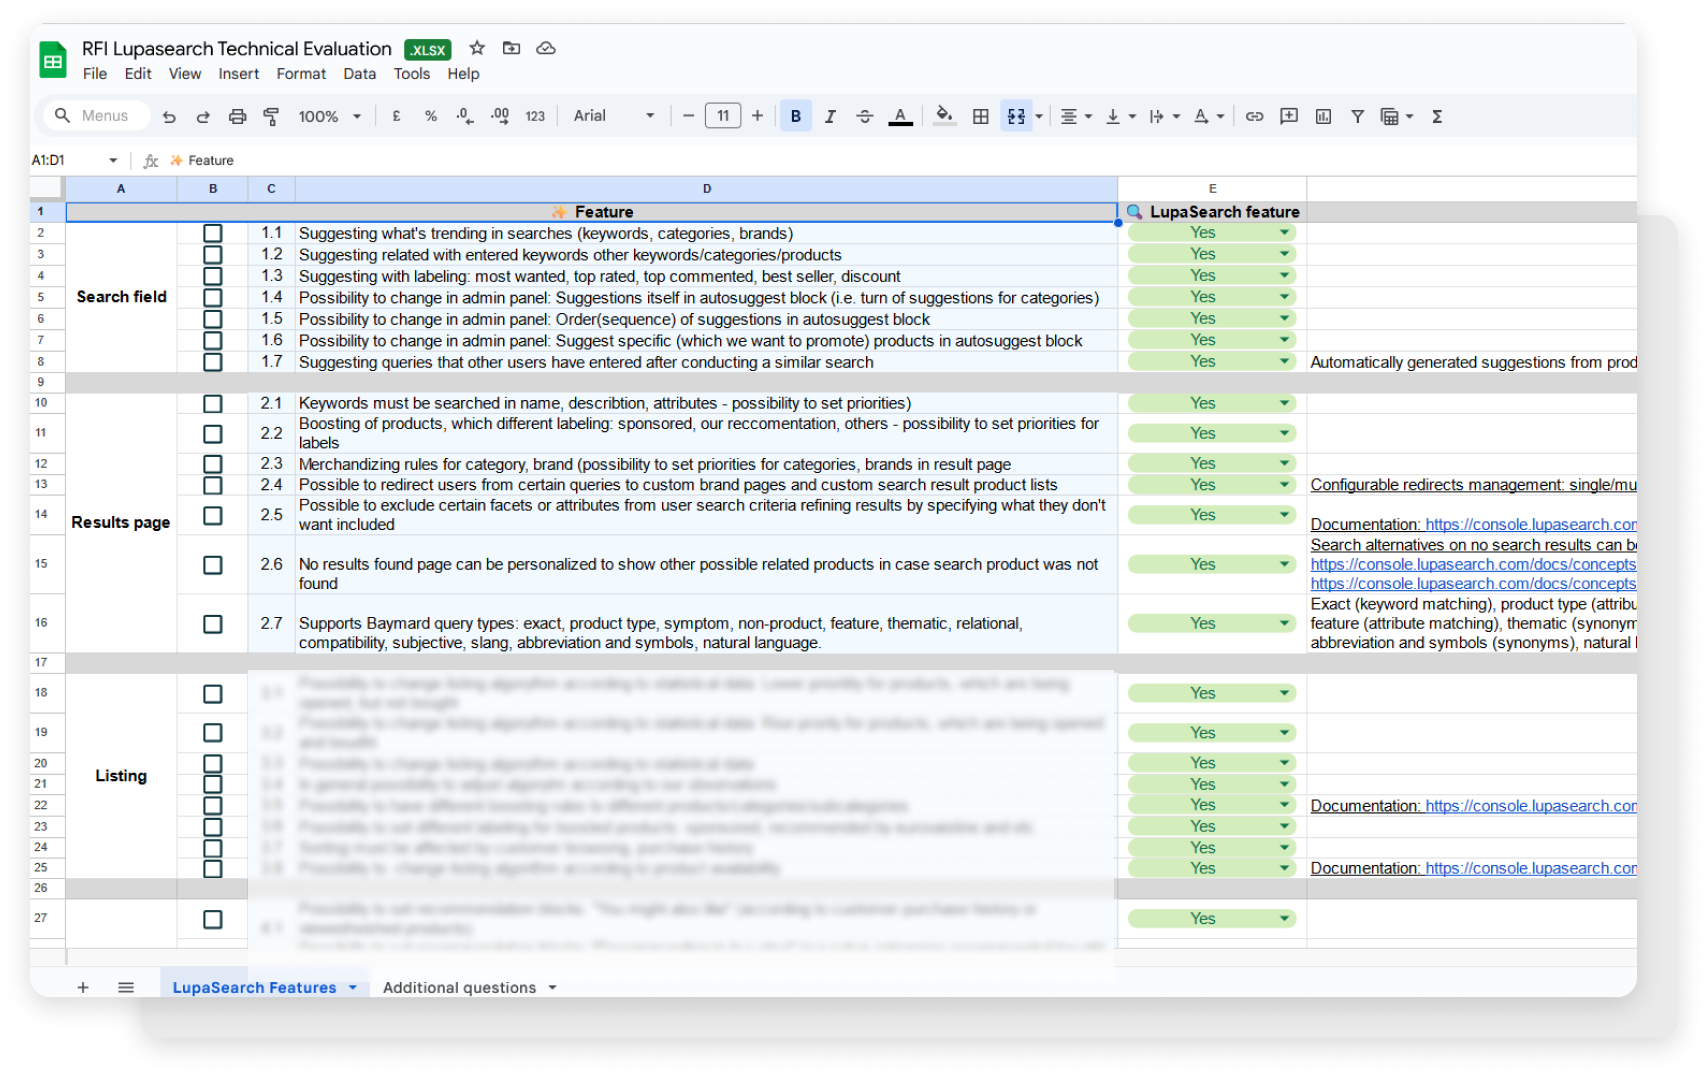Increase decimal places icon

point(500,116)
